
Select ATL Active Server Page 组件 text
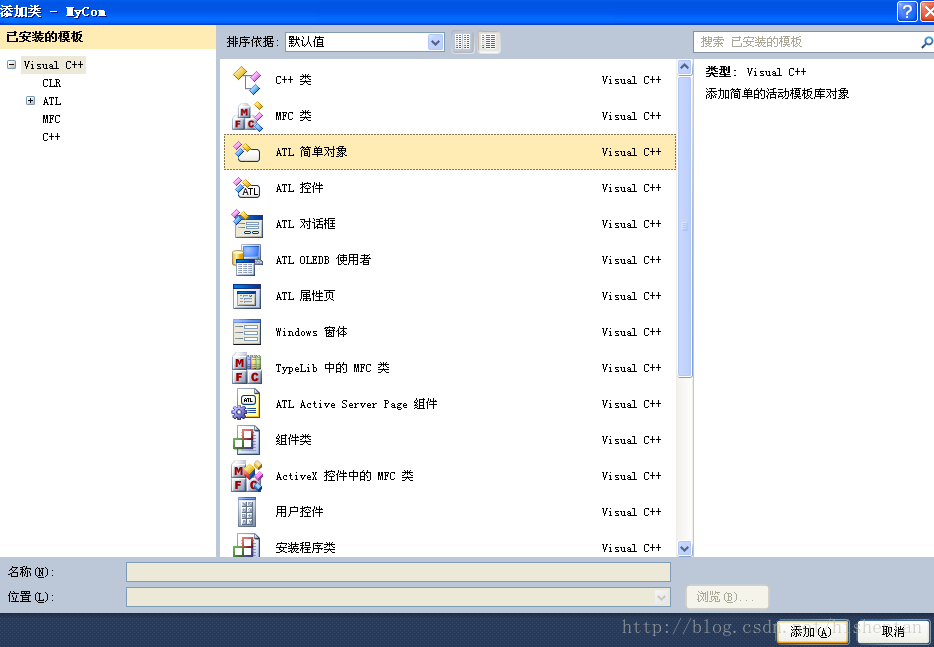(x=356, y=404)
